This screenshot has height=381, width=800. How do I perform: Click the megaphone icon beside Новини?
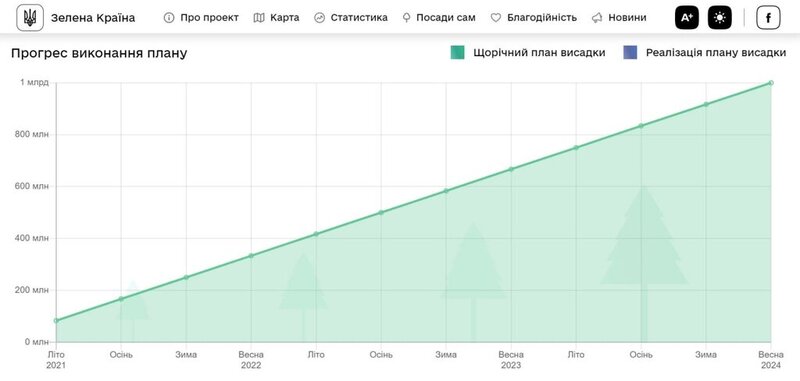(597, 18)
